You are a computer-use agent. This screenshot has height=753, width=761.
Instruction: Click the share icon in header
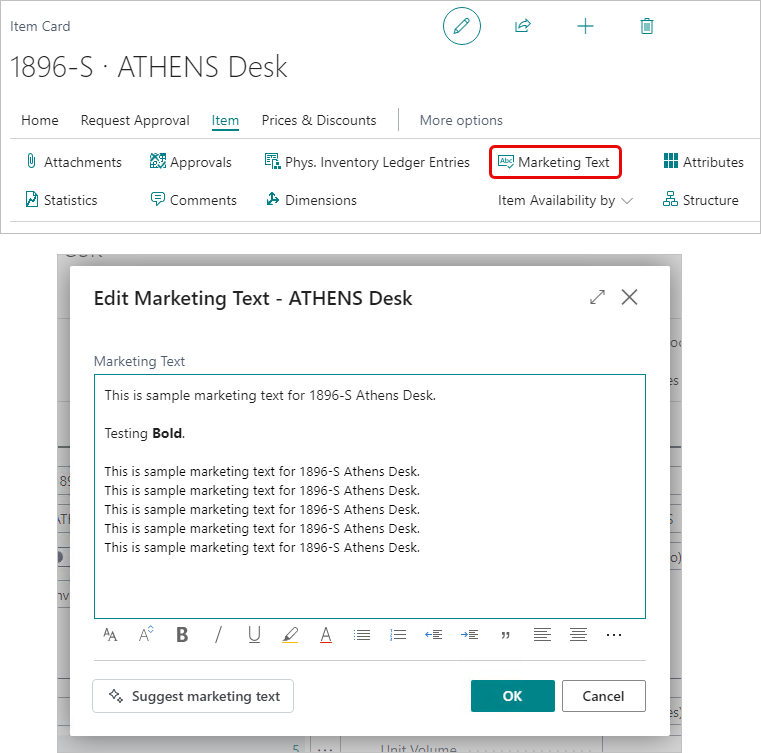pos(523,26)
